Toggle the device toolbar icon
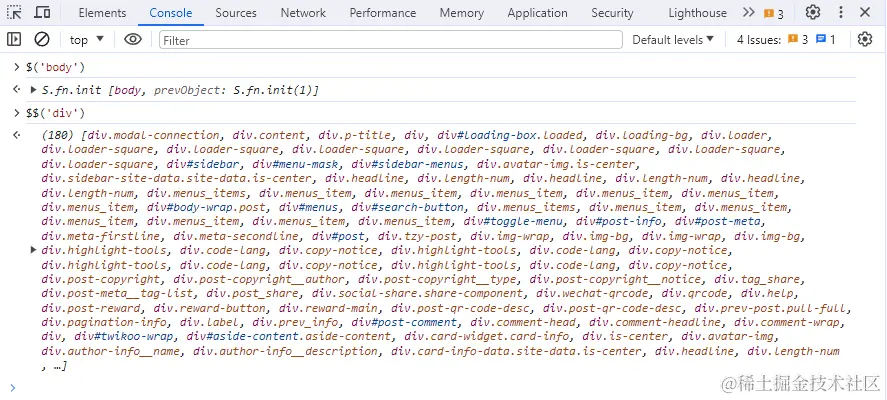The image size is (887, 400). coord(42,12)
